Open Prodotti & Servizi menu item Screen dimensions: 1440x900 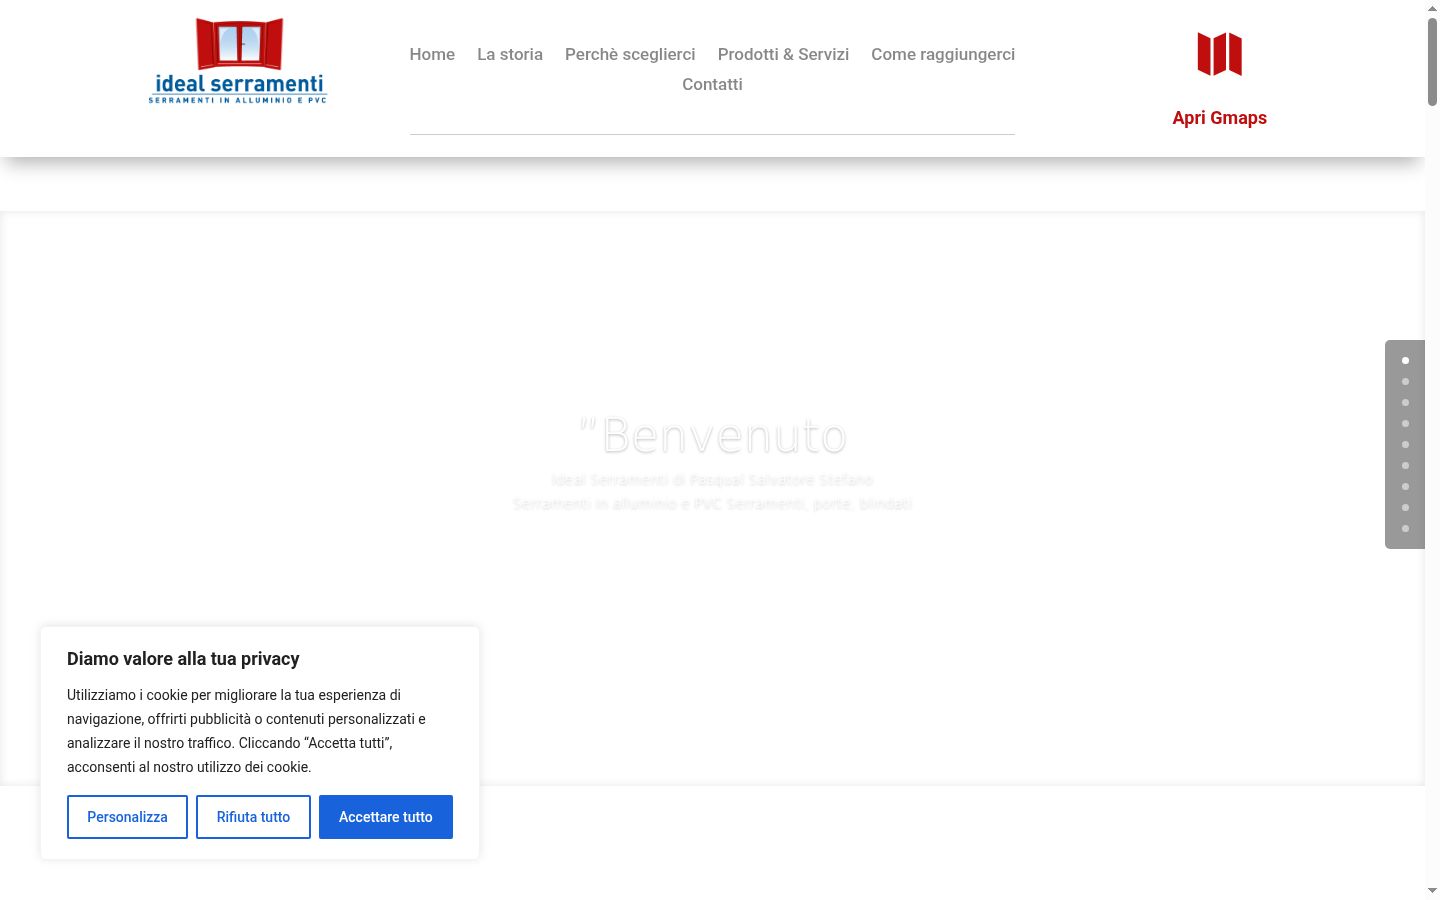[x=783, y=54]
